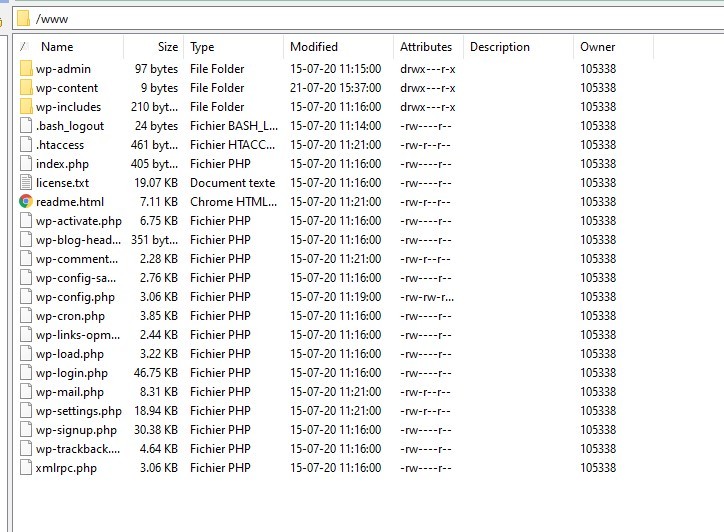Click the wp-admin folder icon
Screen dimensions: 724x532
click(26, 69)
